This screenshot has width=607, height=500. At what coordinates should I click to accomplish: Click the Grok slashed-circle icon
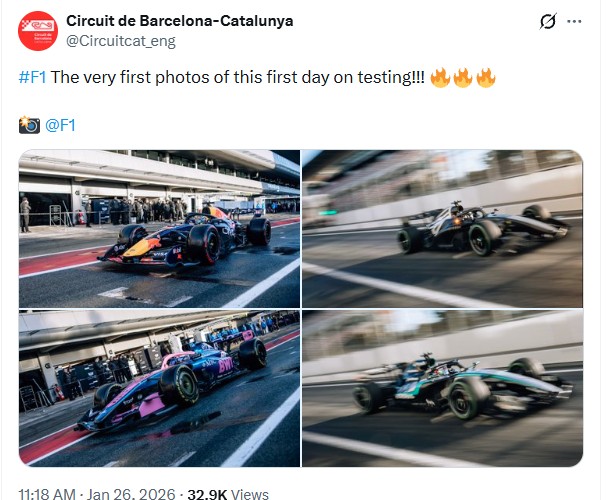coord(547,21)
